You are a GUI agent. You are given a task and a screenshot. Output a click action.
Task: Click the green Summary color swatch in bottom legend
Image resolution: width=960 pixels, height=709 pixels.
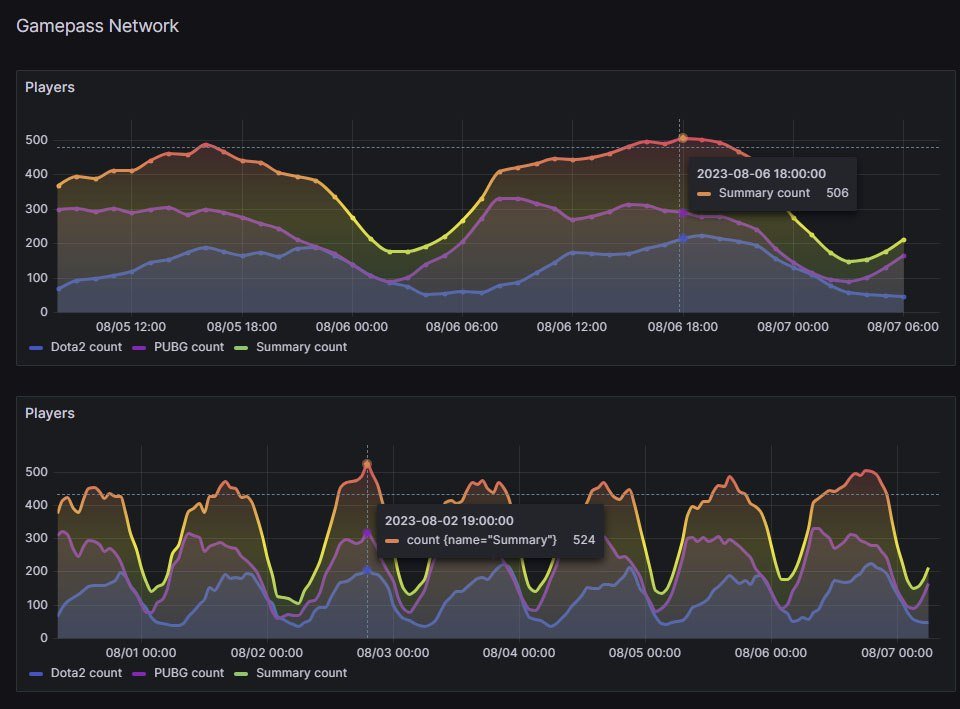coord(241,673)
